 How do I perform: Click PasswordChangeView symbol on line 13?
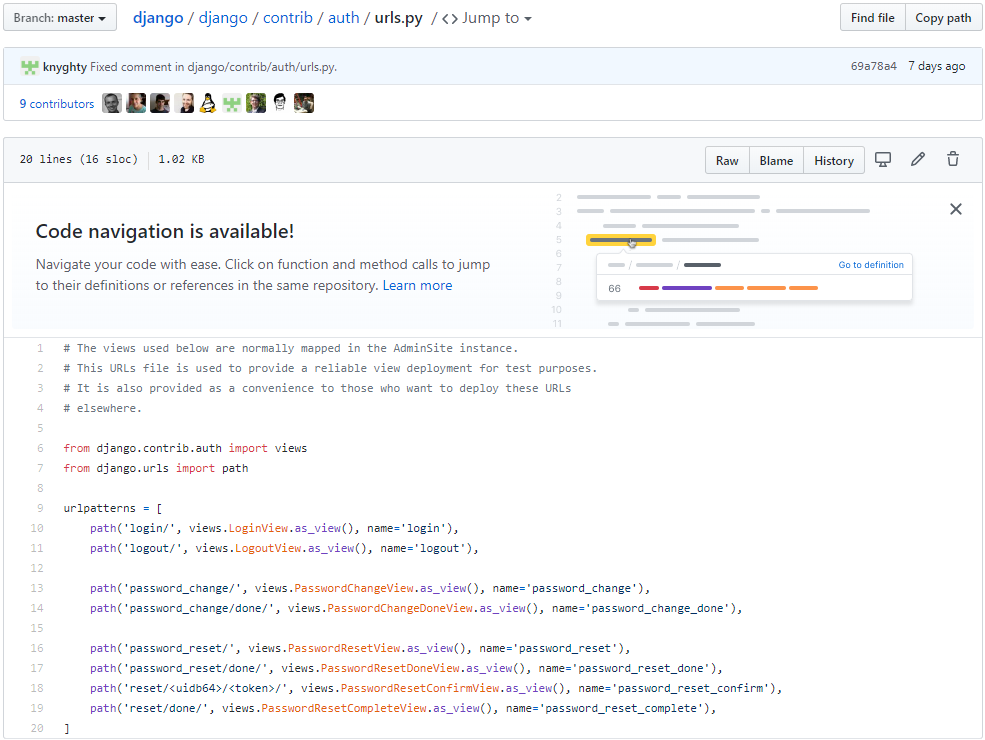tap(354, 588)
